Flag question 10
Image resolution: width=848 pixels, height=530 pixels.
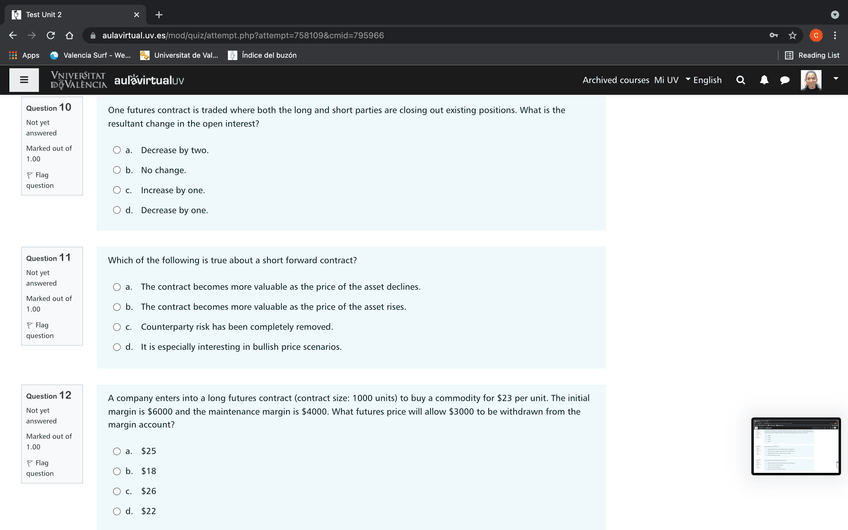pyautogui.click(x=40, y=180)
